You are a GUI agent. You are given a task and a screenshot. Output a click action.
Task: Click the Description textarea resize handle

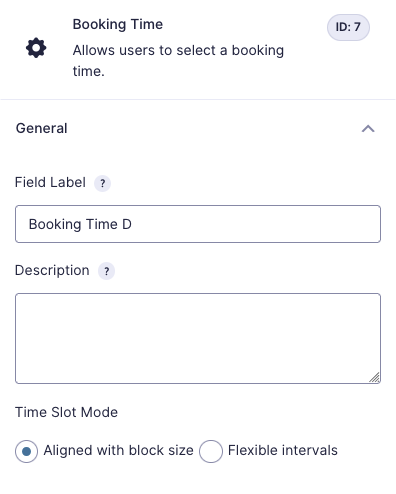click(x=374, y=377)
